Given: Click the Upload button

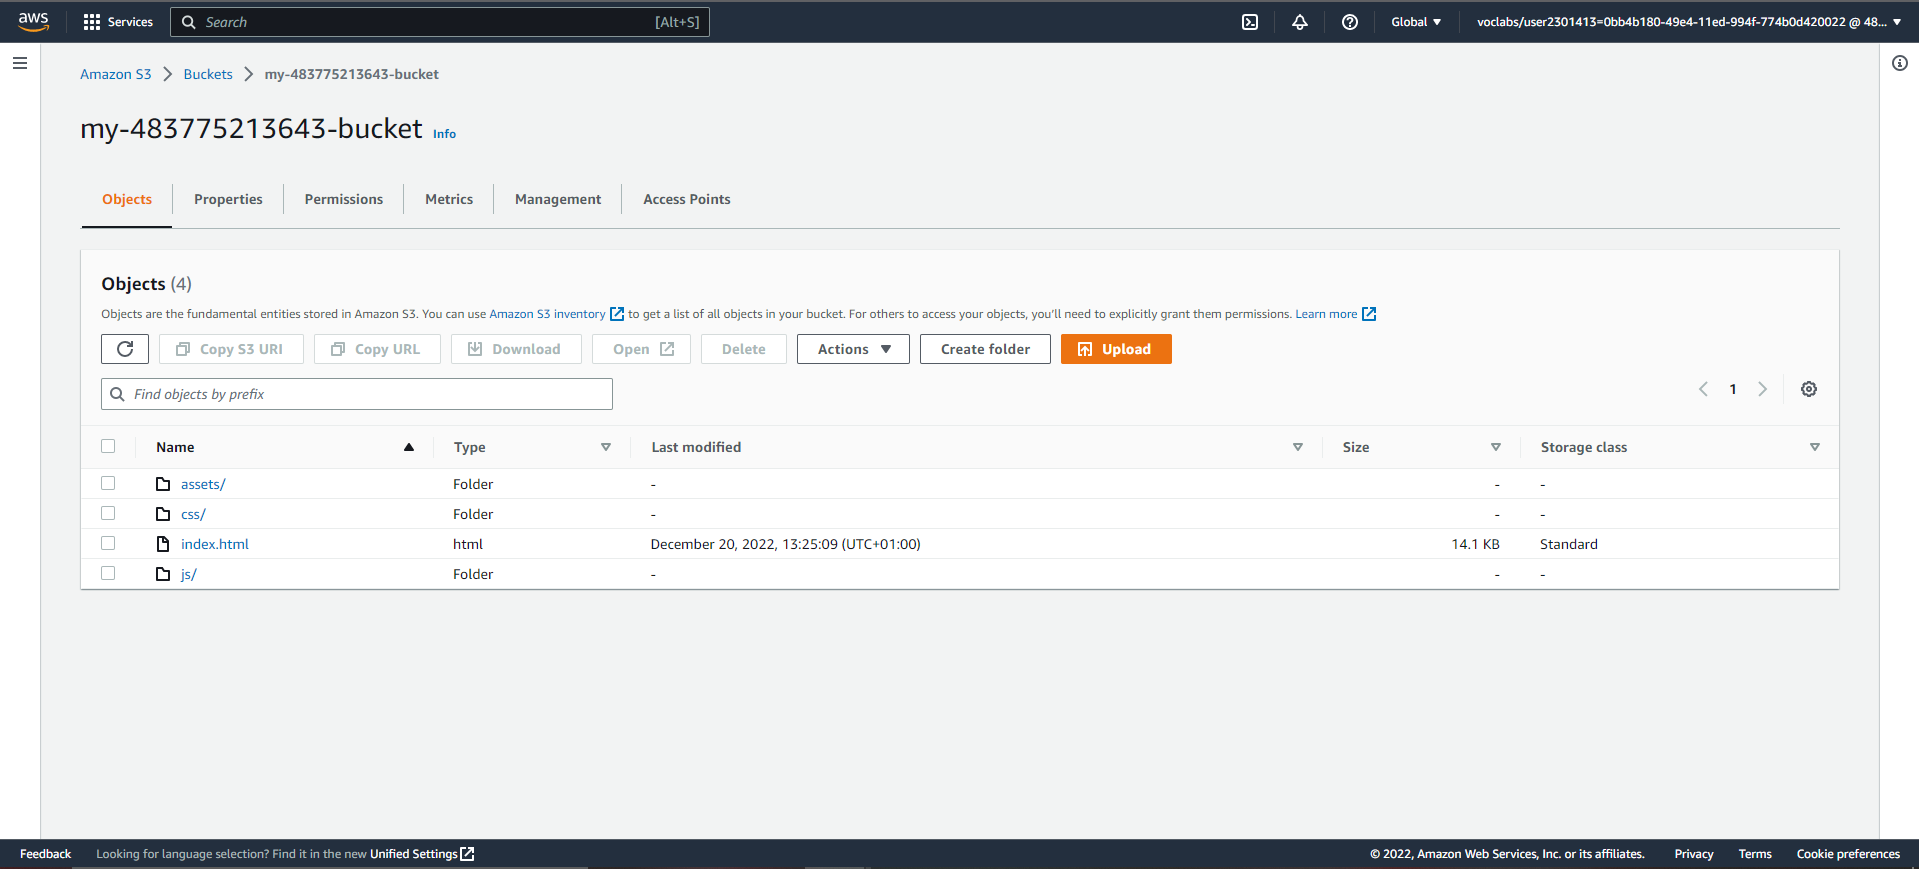Looking at the screenshot, I should pos(1116,349).
